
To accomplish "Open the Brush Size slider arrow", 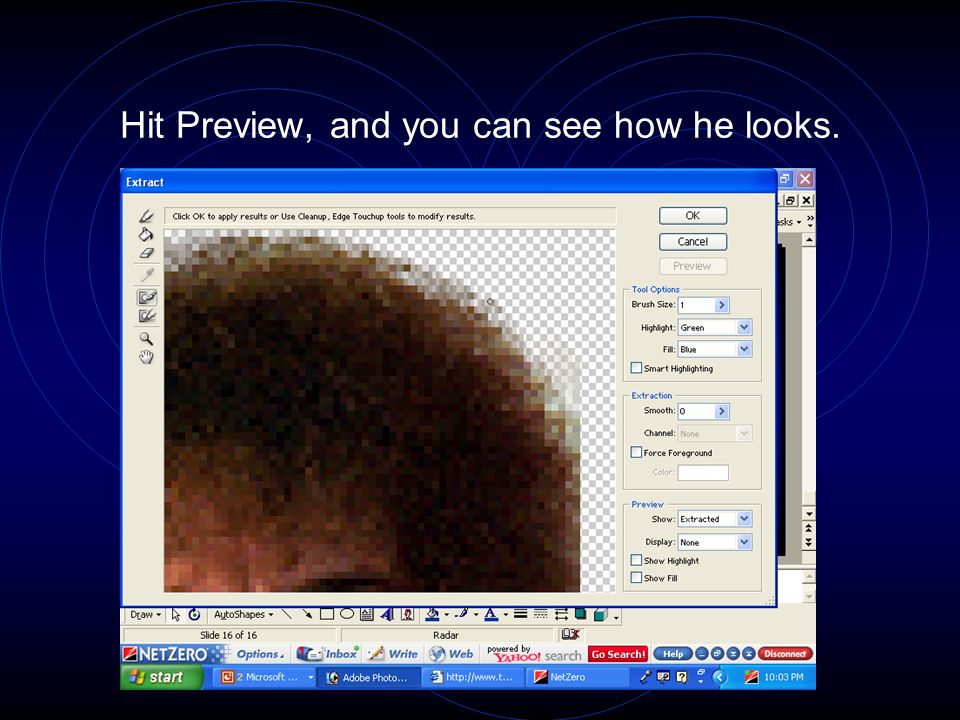I will [722, 305].
